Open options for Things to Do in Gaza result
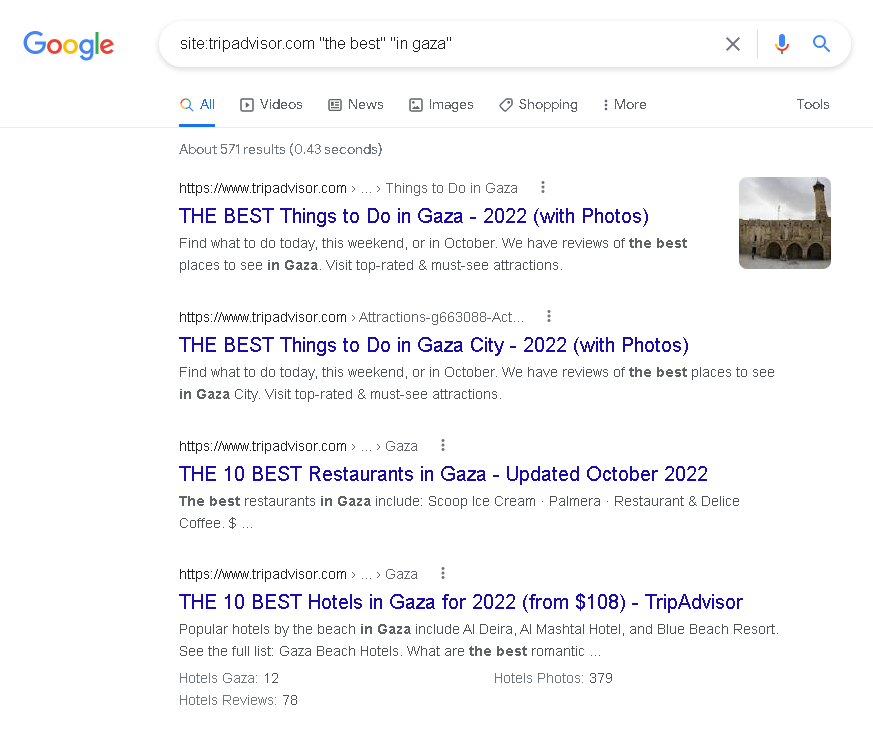This screenshot has width=873, height=732. (x=543, y=188)
